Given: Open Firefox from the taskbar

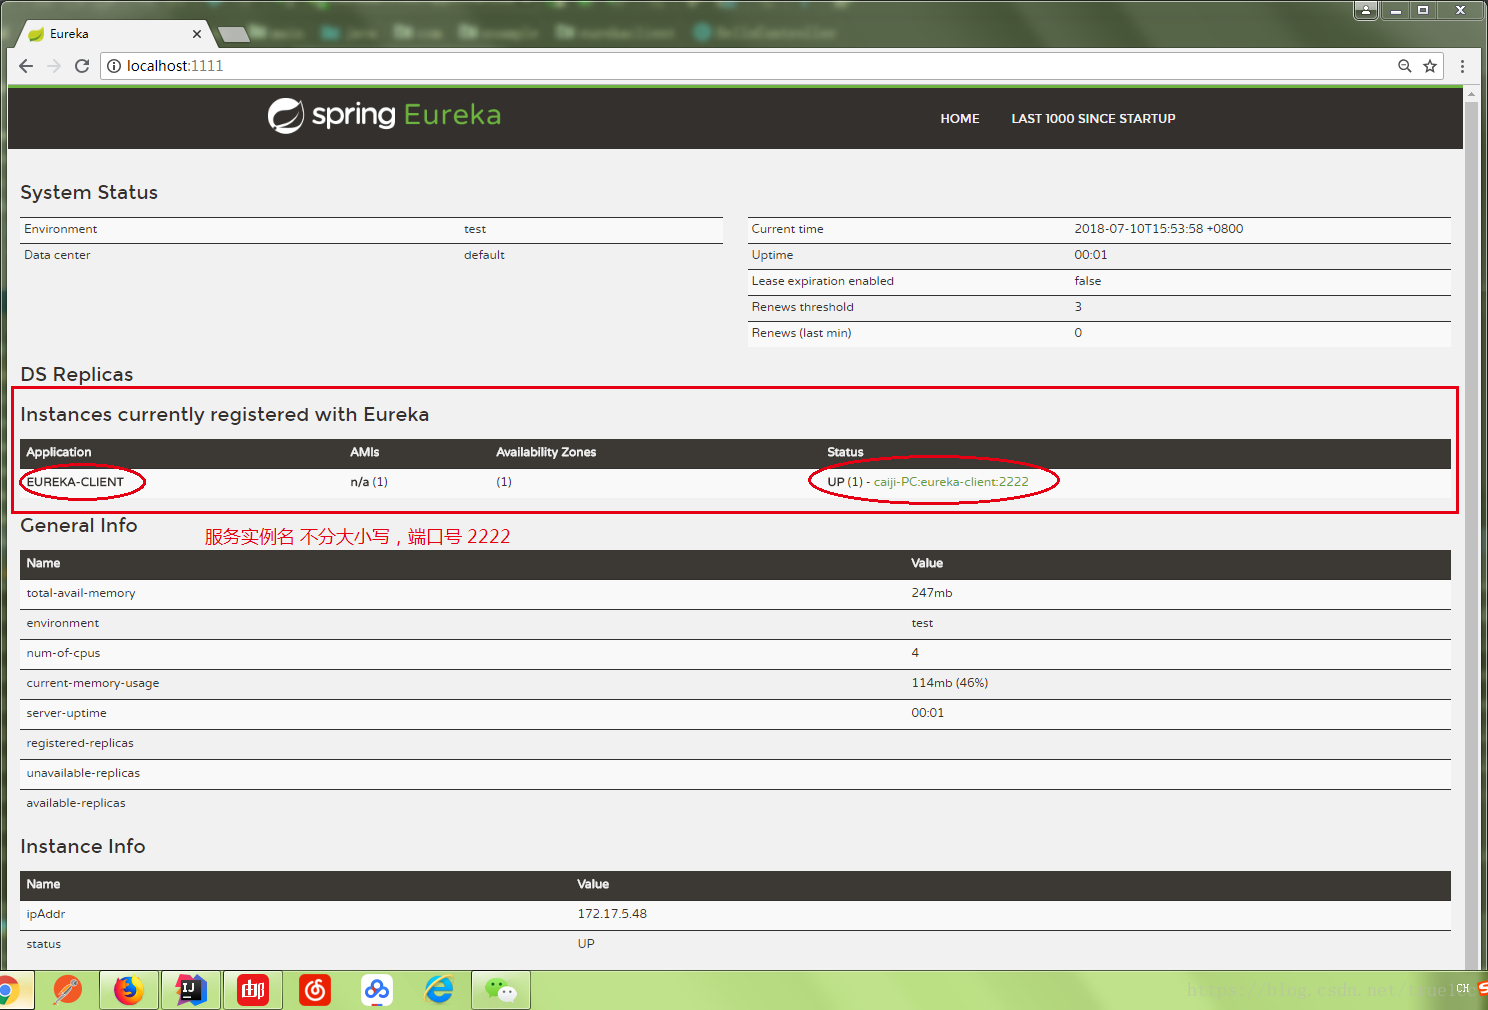Looking at the screenshot, I should 128,991.
